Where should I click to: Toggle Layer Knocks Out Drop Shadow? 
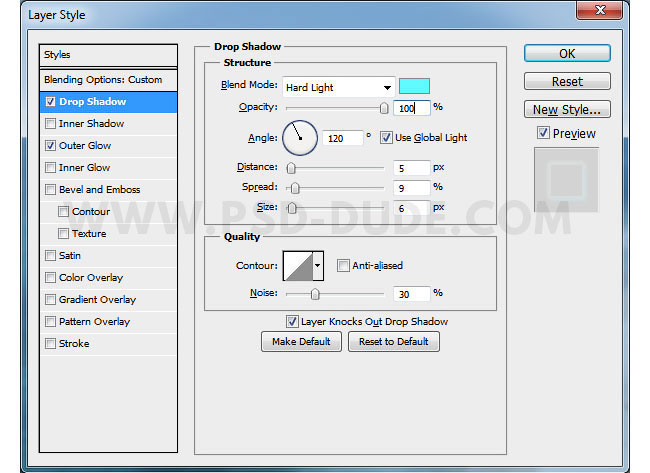click(x=292, y=321)
